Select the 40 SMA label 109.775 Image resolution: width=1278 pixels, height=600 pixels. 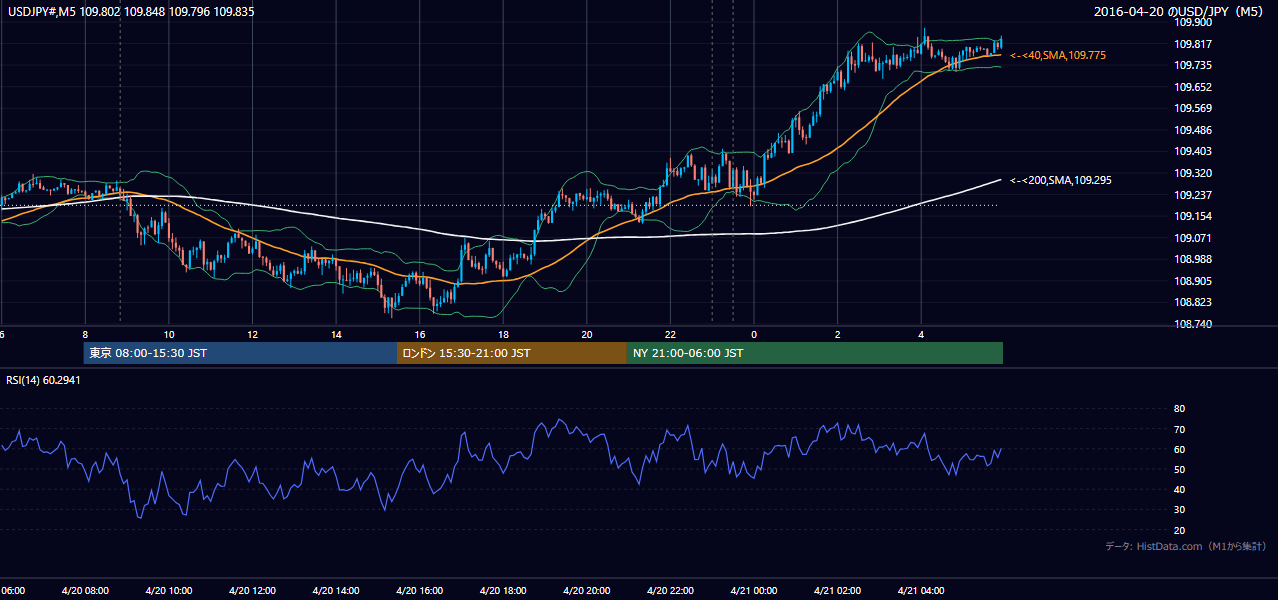point(1058,56)
